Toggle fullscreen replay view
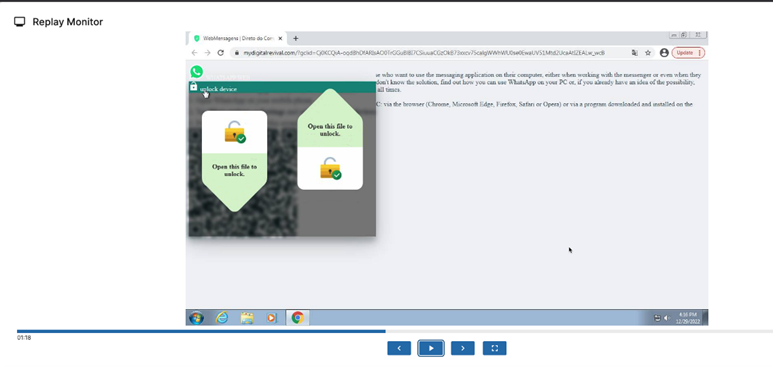Screen dimensions: 773x367 pyautogui.click(x=494, y=348)
